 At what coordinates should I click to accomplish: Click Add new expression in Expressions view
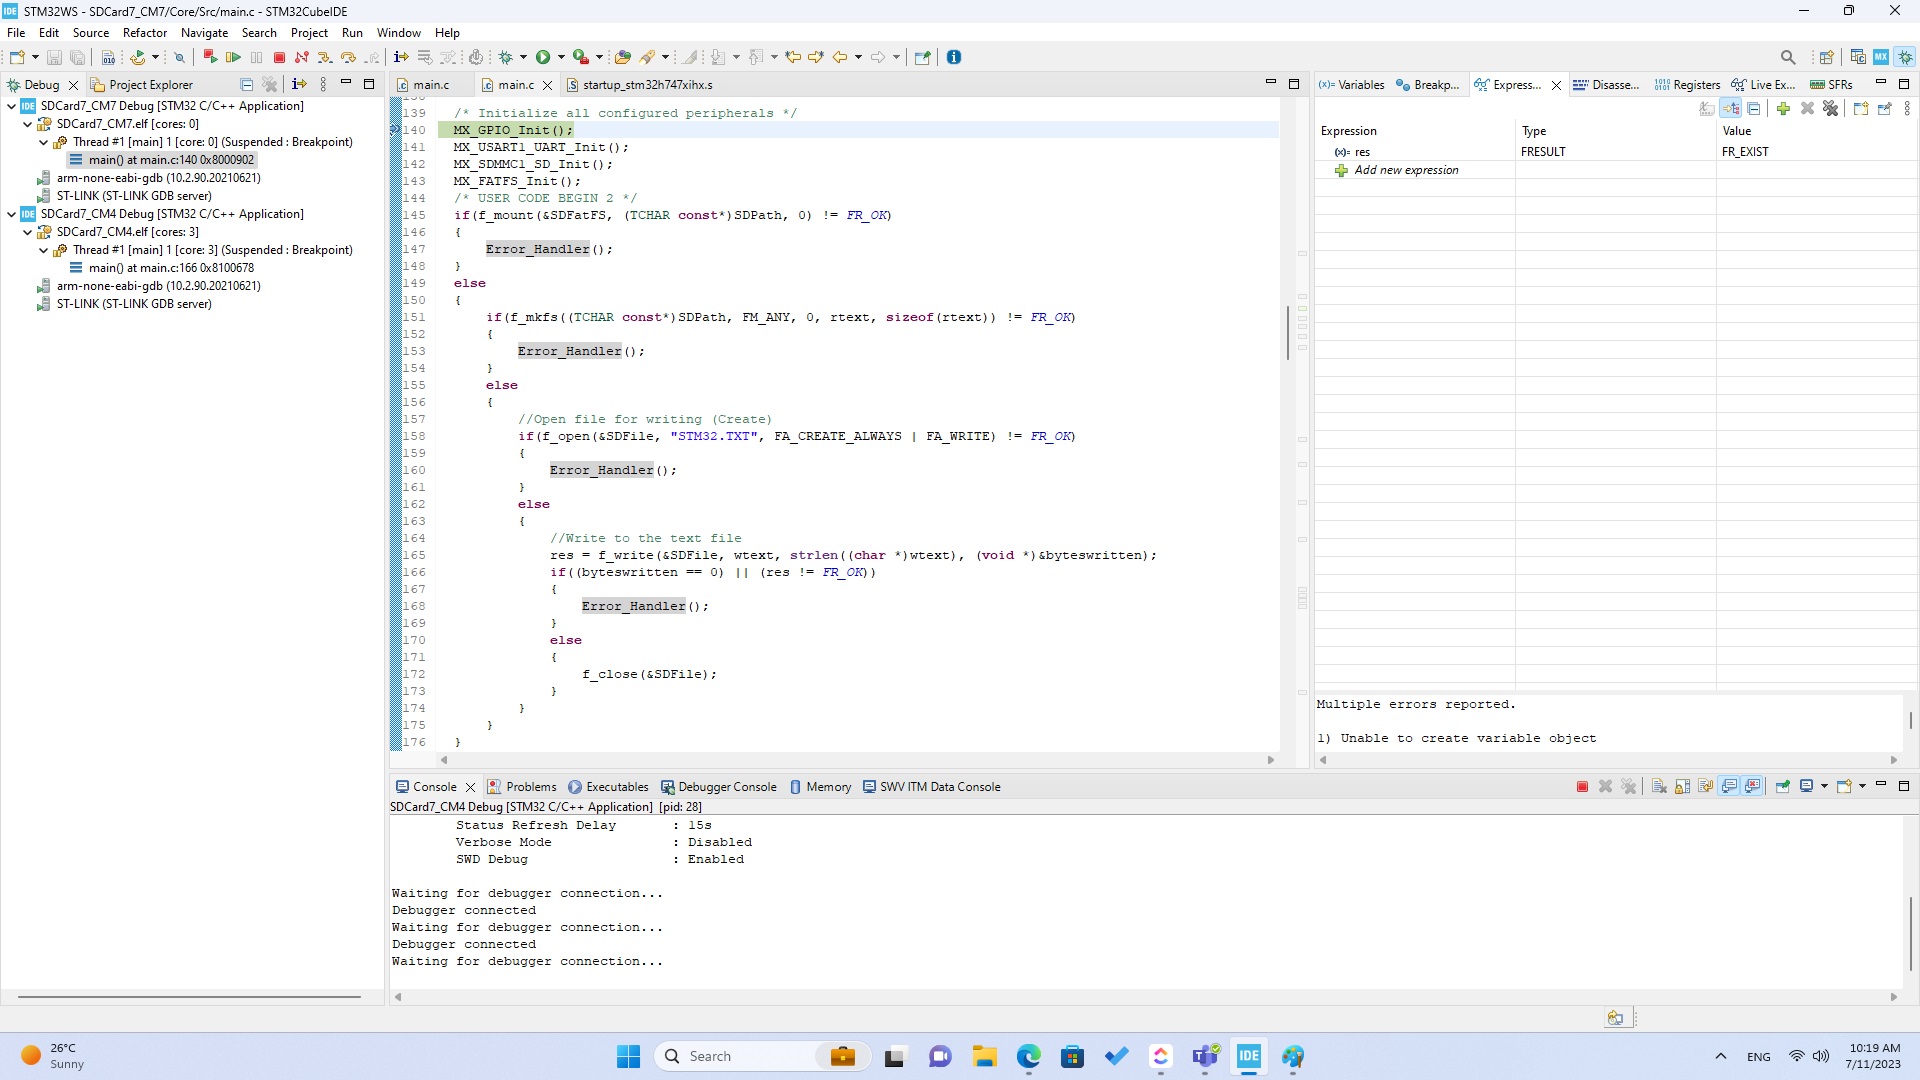1405,170
